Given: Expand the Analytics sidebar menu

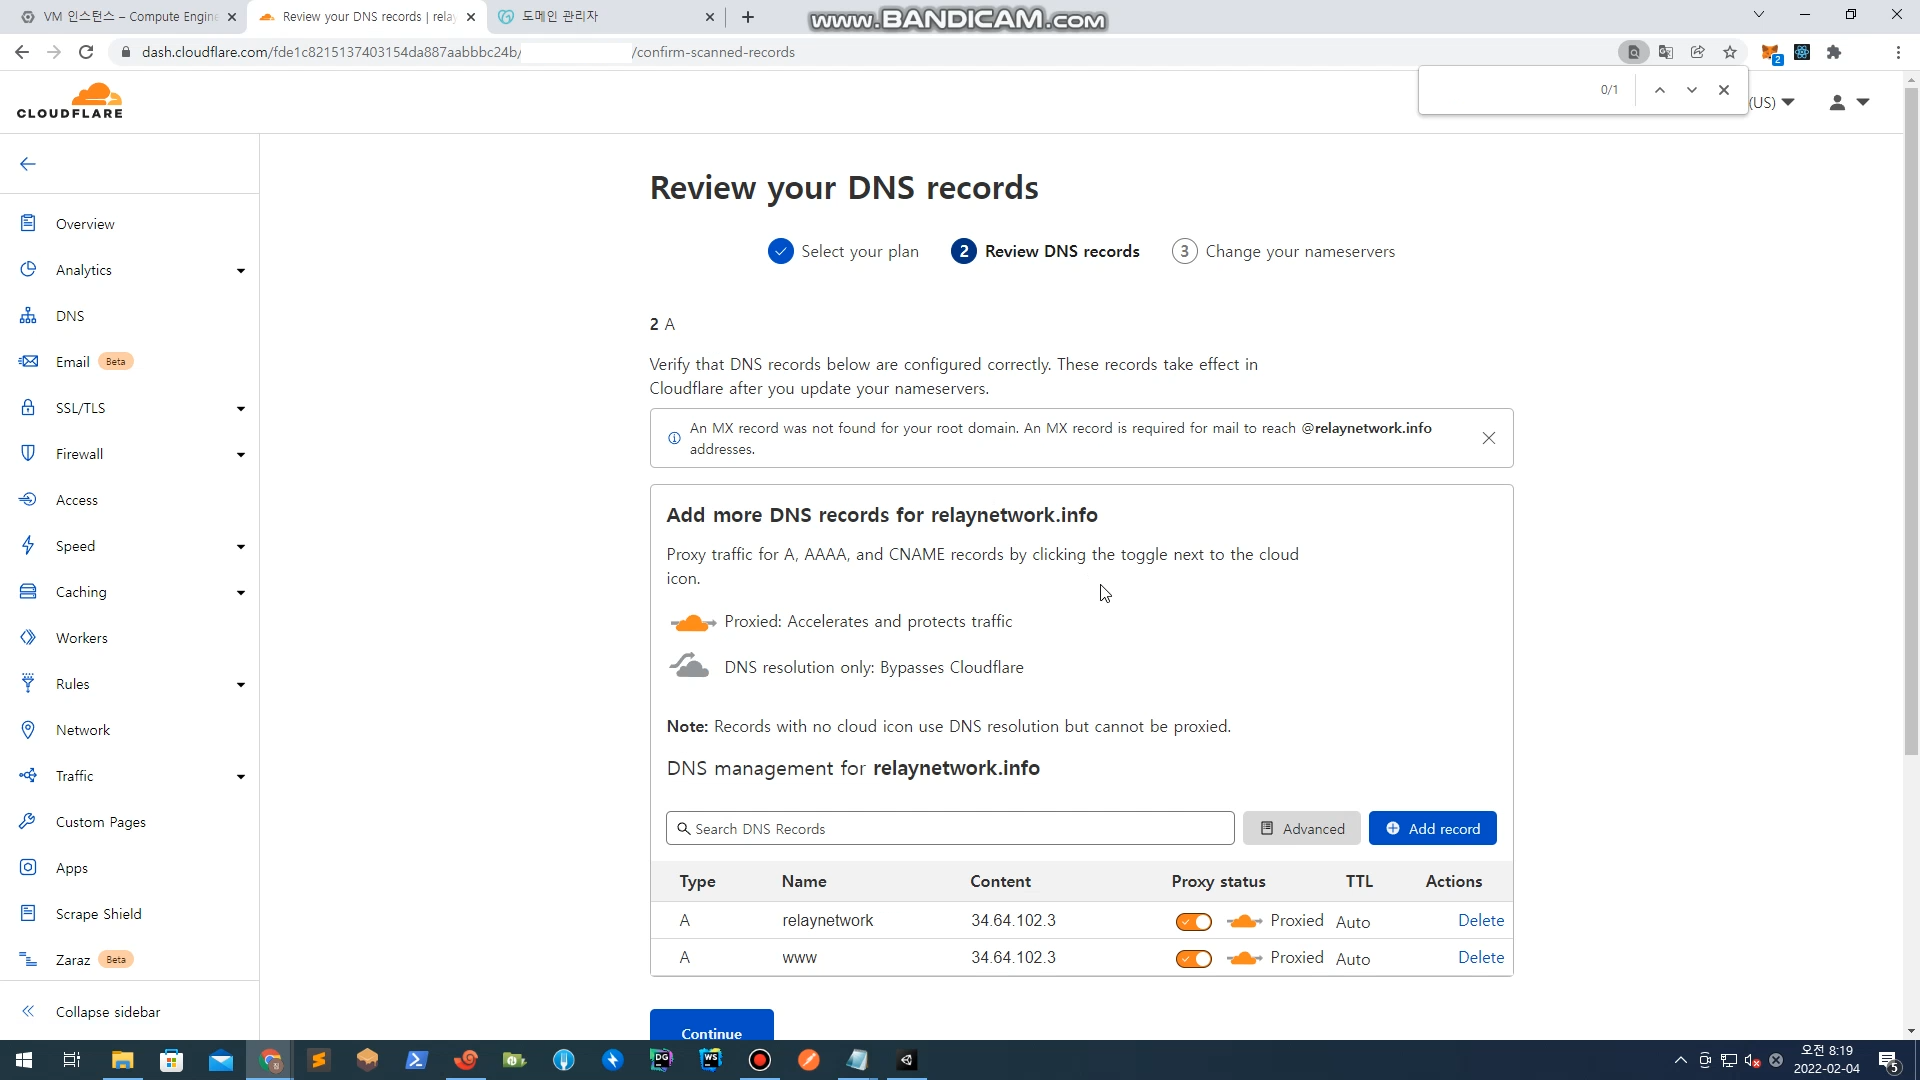Looking at the screenshot, I should [240, 270].
